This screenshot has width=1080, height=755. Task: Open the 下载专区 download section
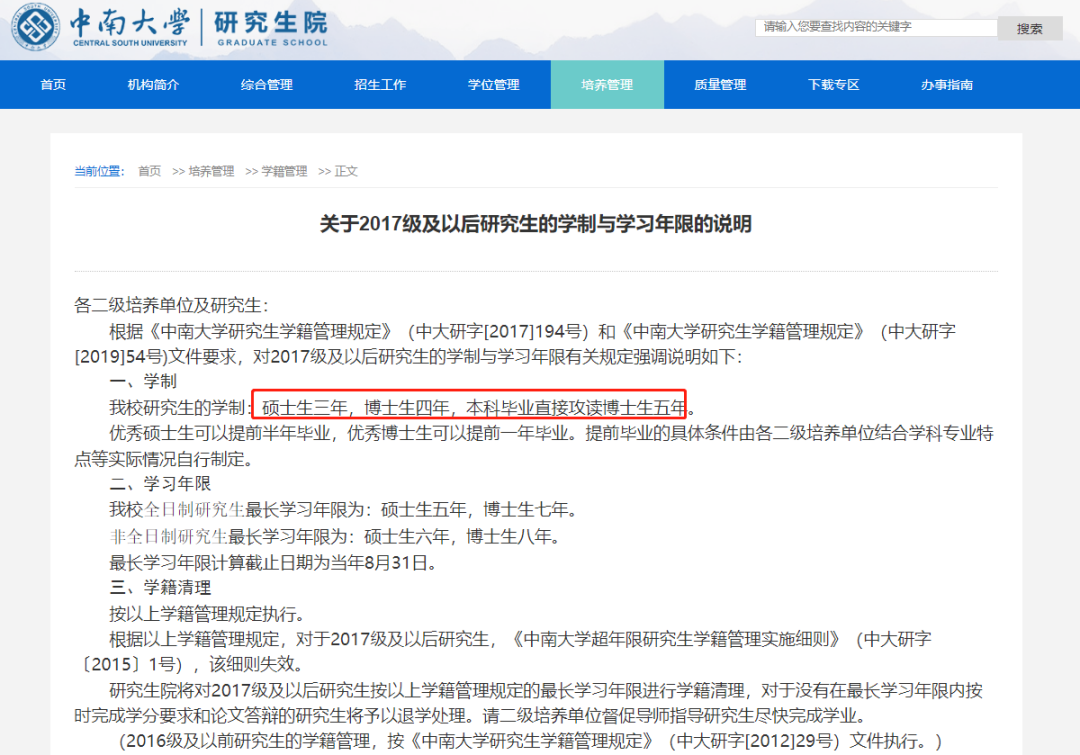[833, 84]
